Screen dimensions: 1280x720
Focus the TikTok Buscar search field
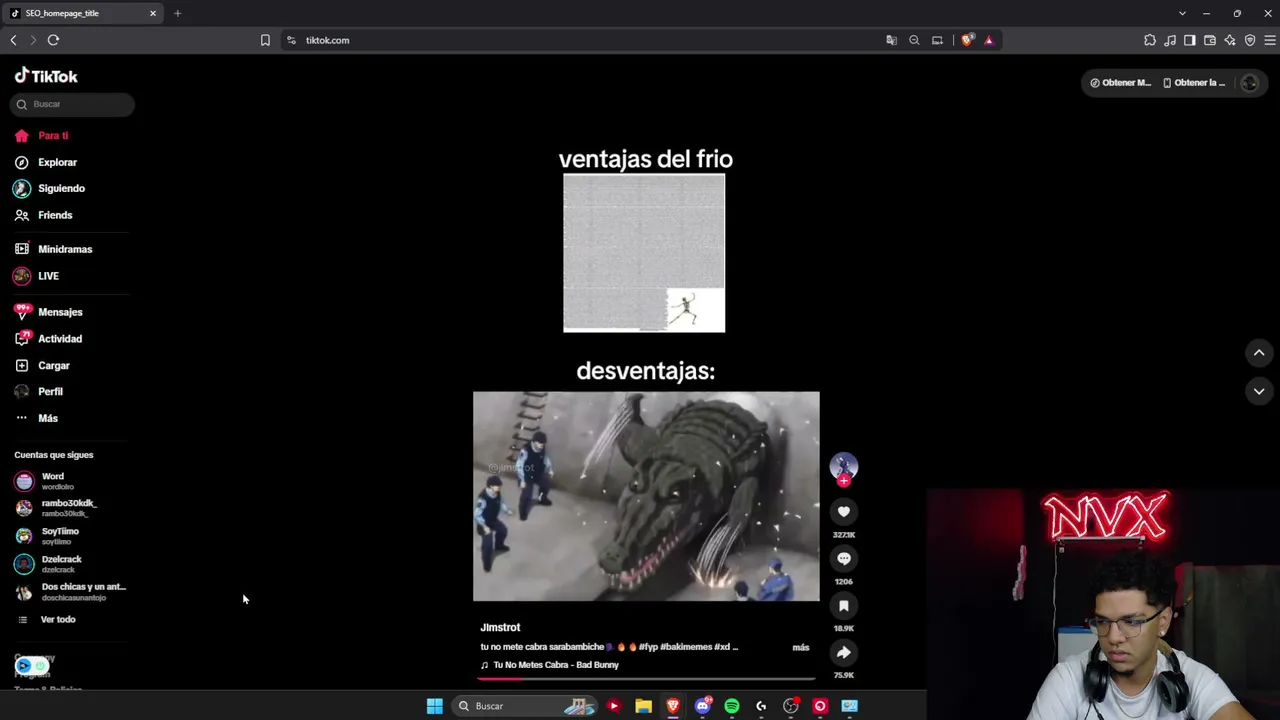[x=72, y=104]
